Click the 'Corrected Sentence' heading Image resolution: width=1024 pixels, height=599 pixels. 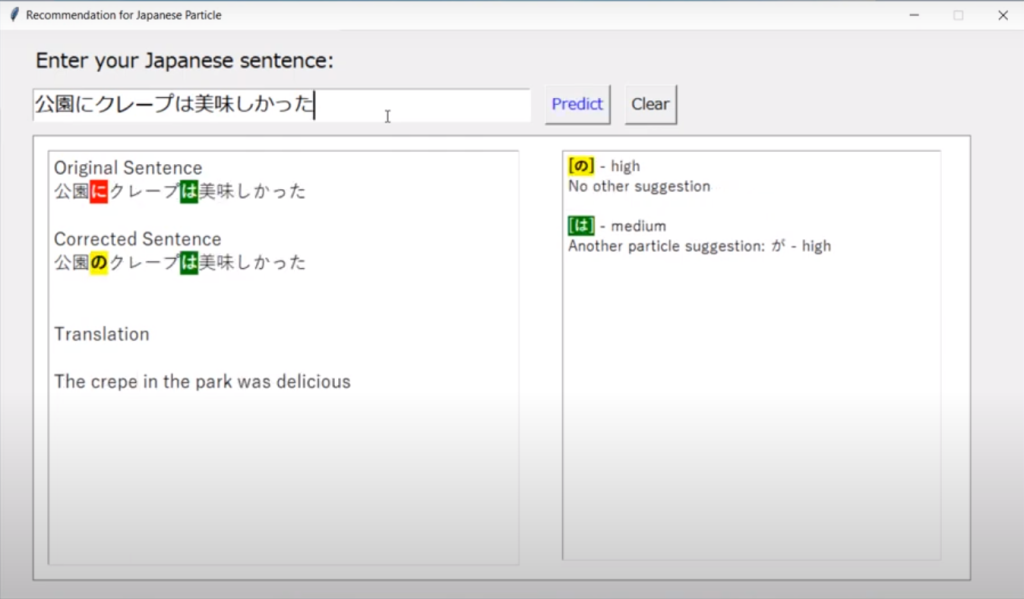tap(138, 239)
